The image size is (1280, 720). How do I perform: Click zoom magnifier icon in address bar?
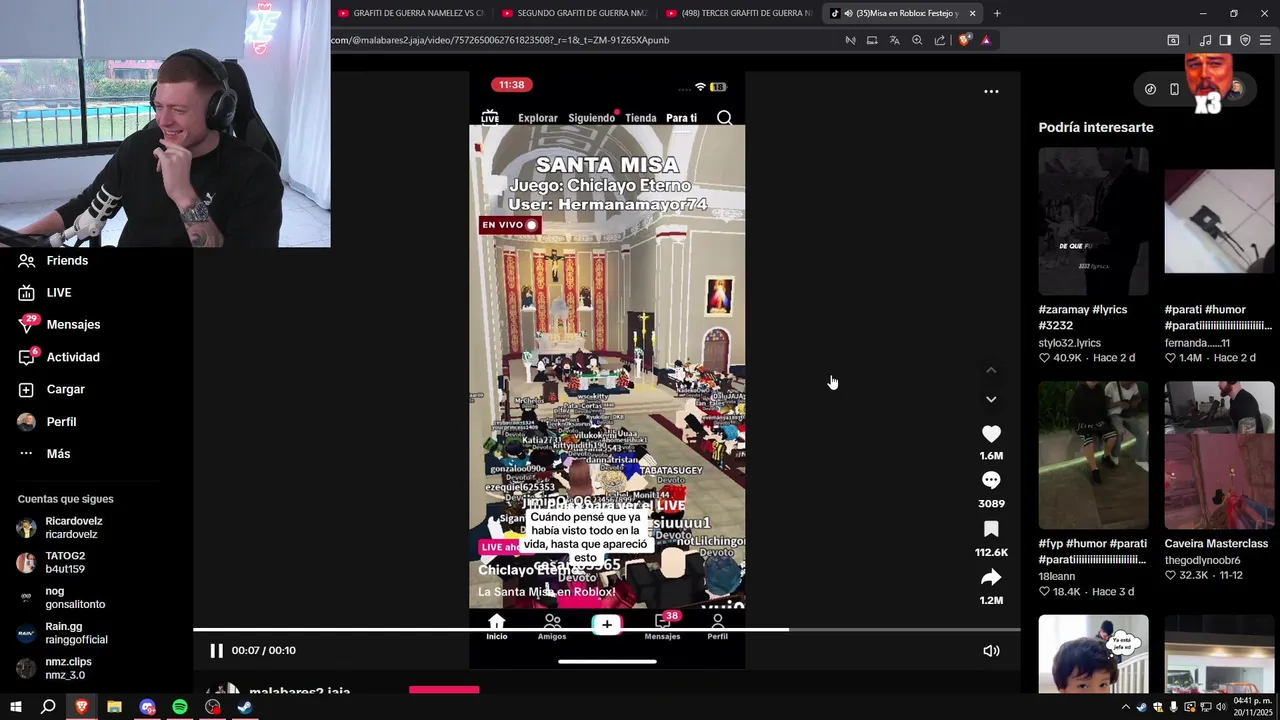[x=917, y=40]
